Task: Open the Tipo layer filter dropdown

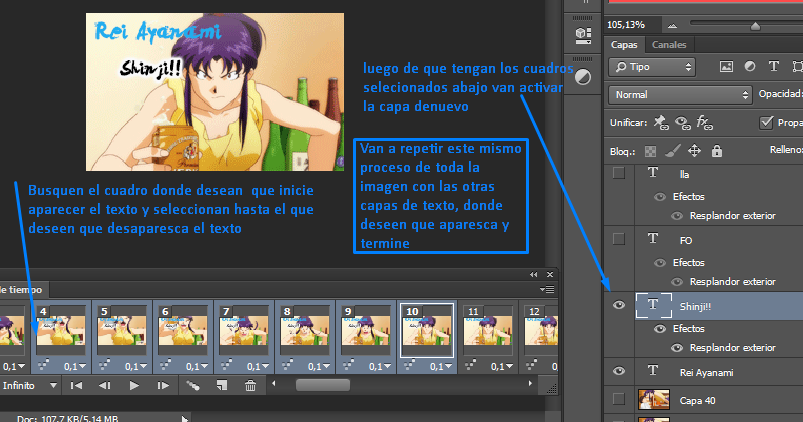Action: click(652, 67)
